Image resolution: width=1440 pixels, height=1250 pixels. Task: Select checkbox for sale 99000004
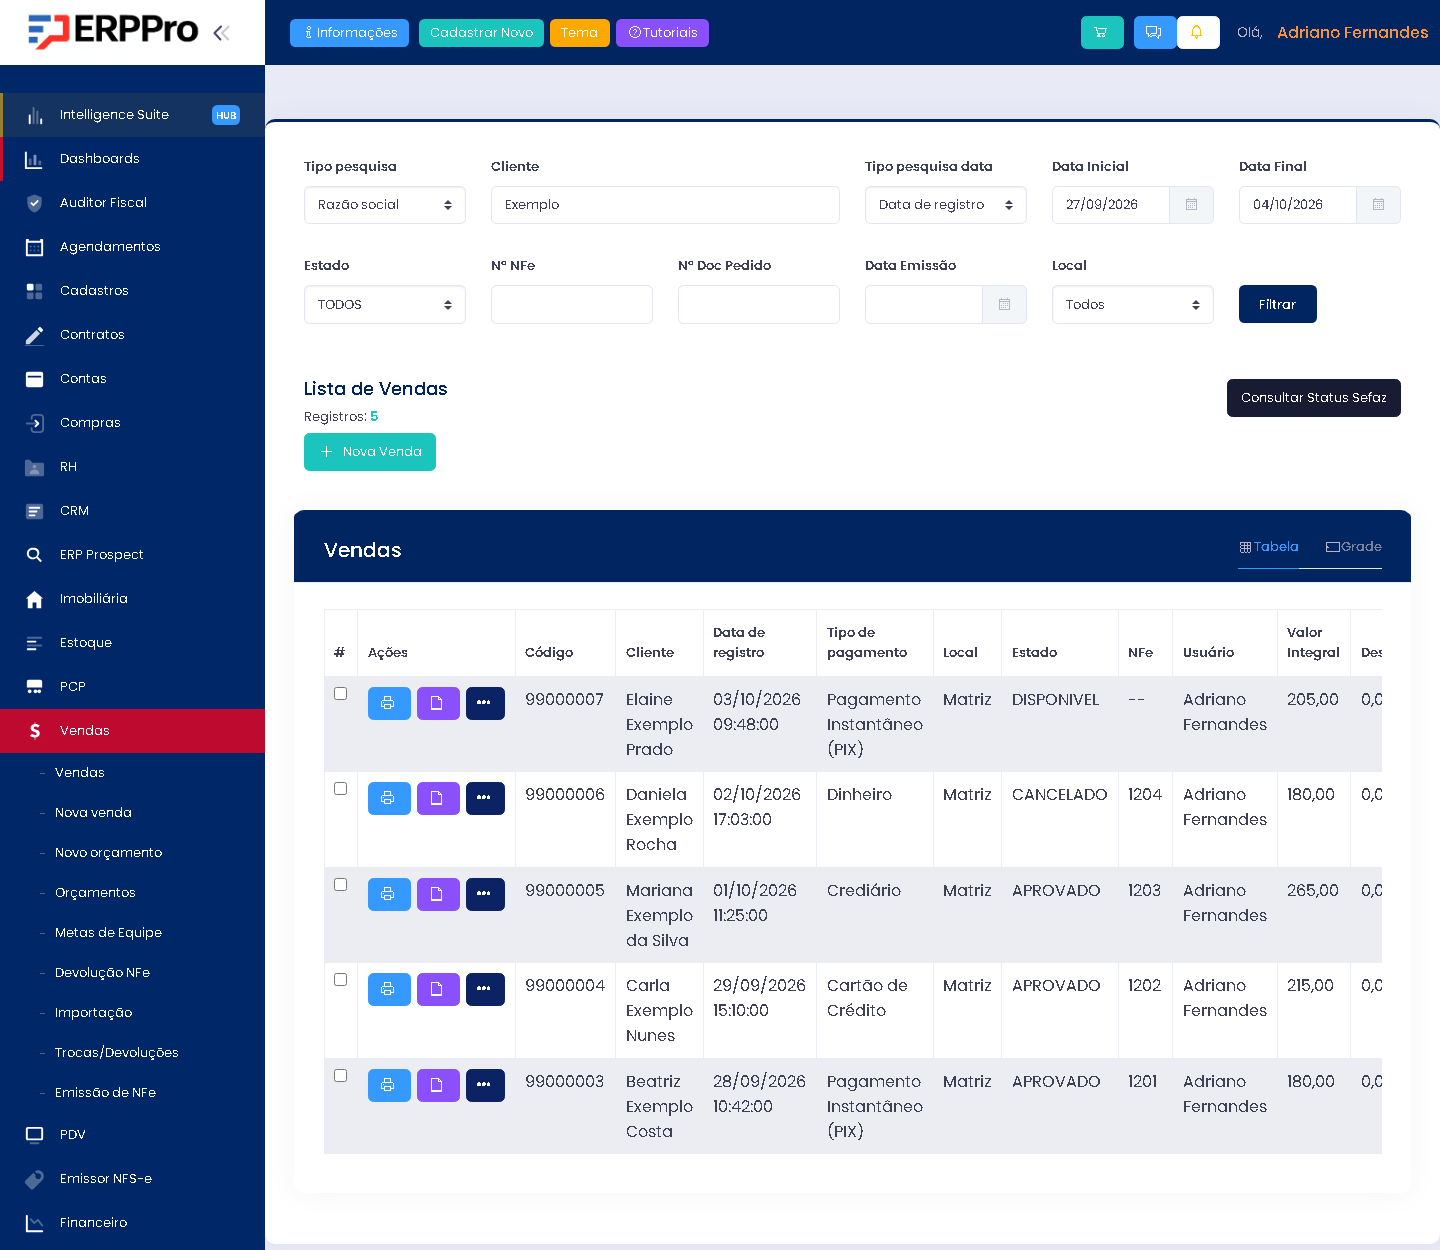(x=340, y=980)
